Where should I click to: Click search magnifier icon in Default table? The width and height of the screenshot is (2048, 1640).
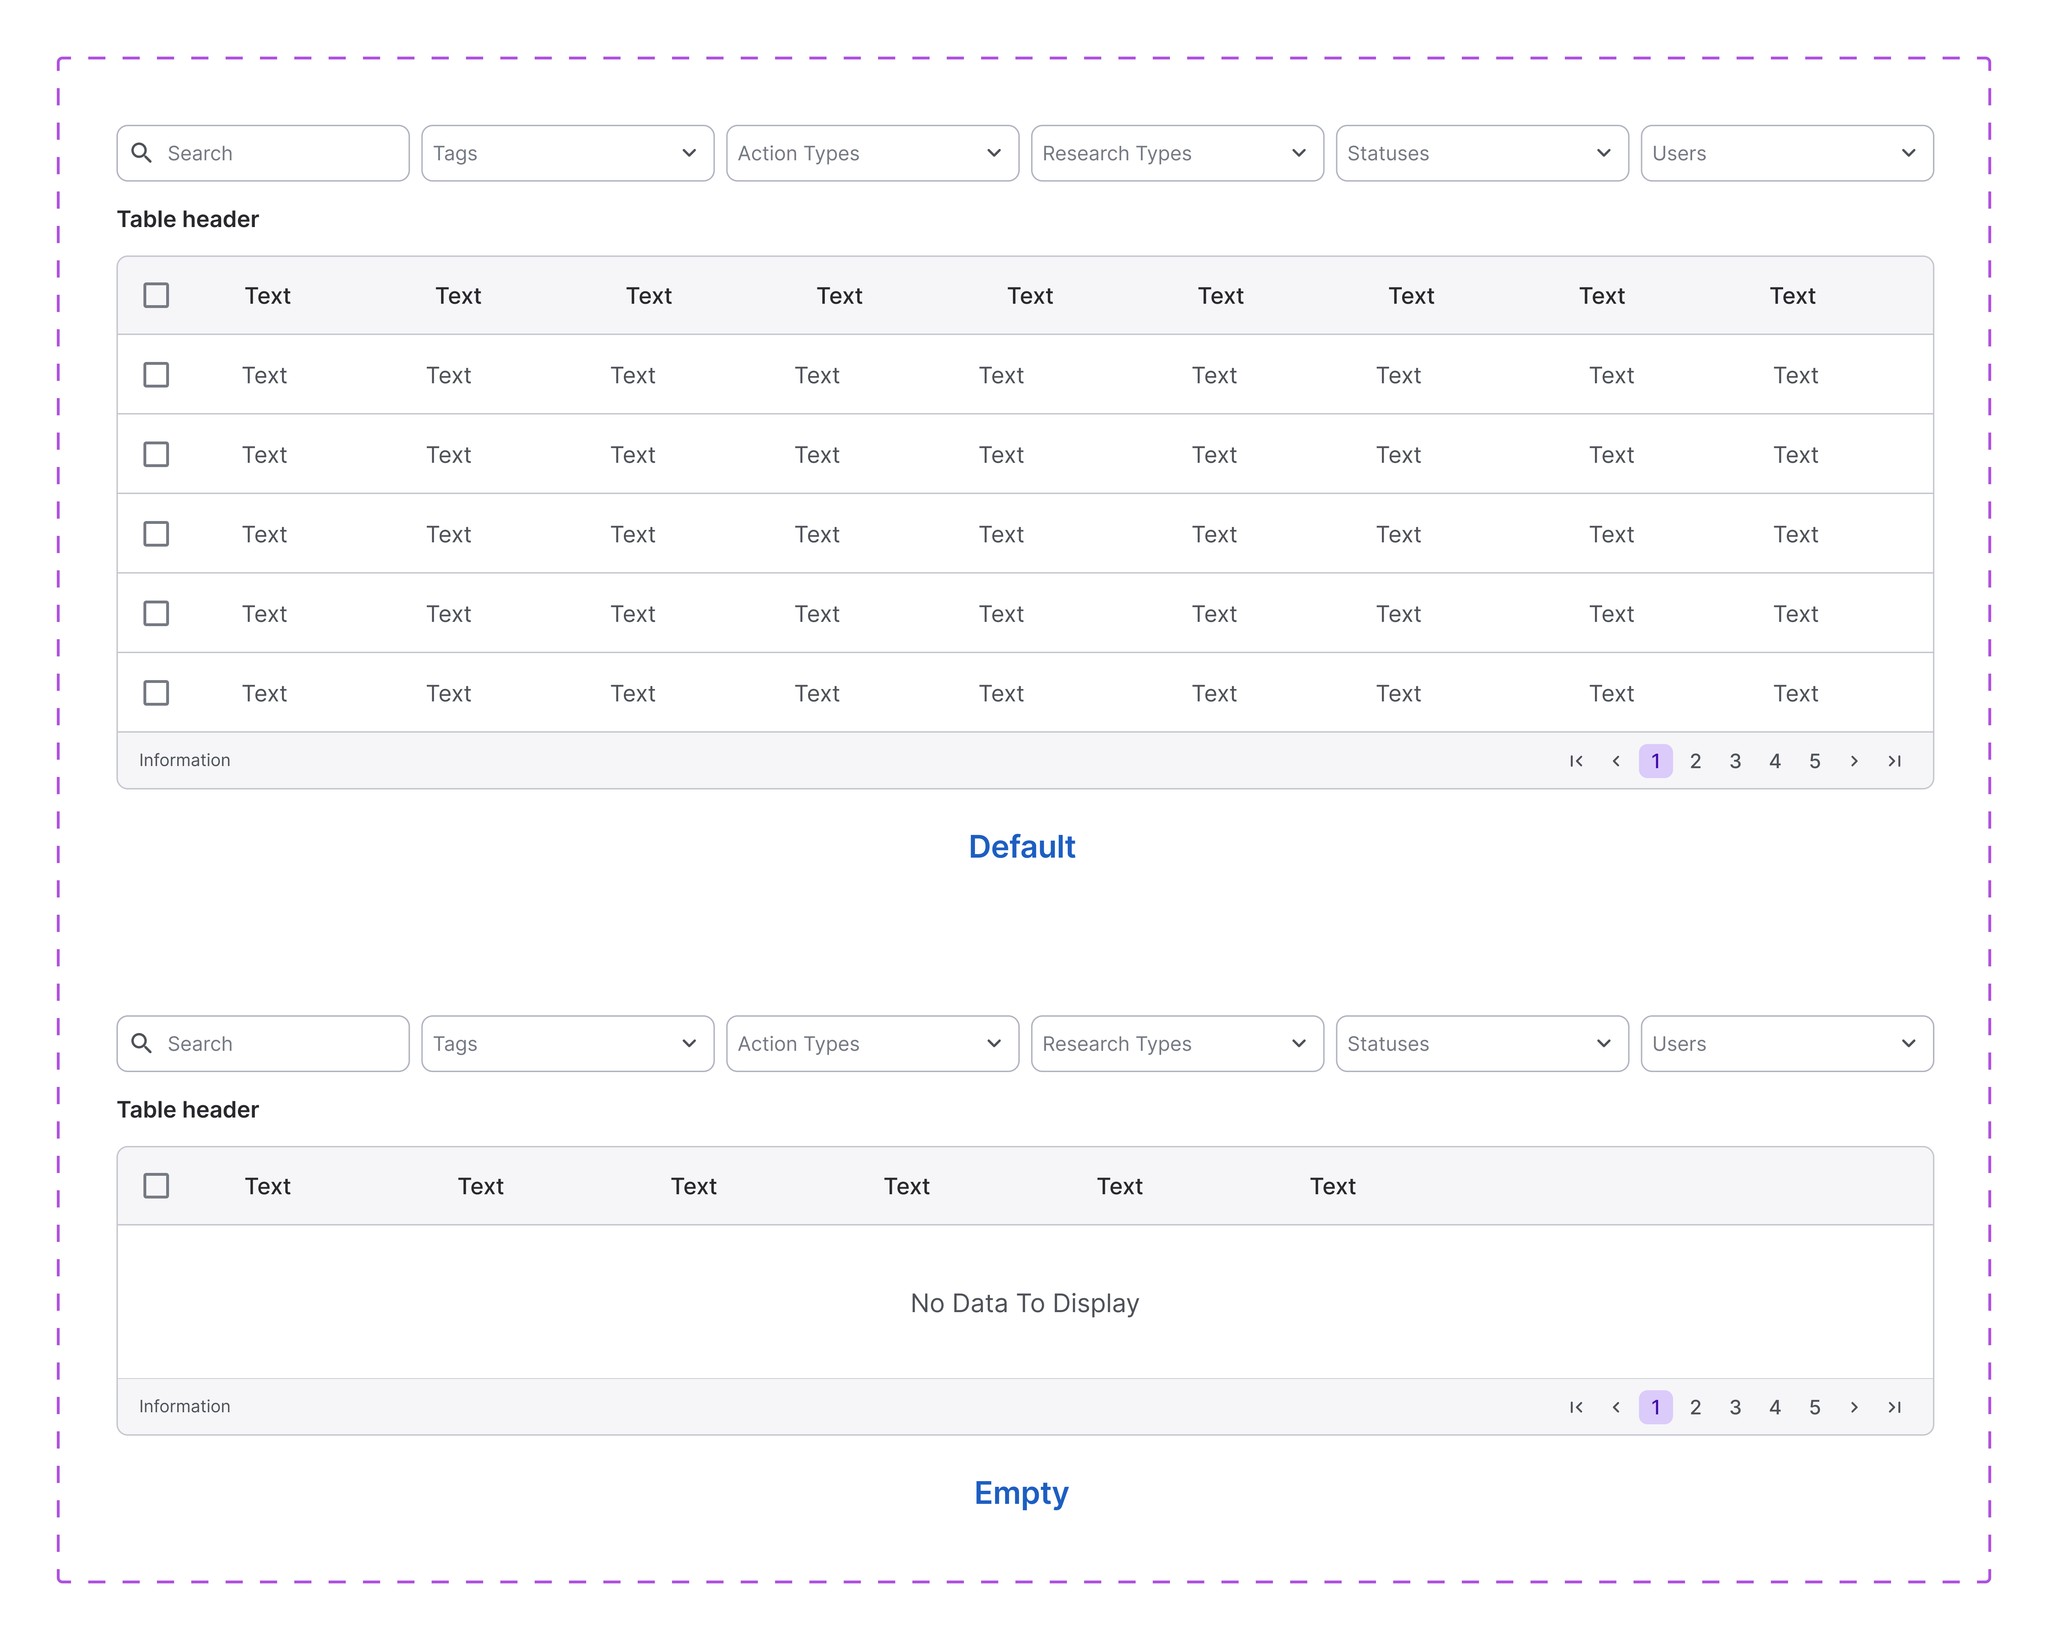click(x=142, y=153)
